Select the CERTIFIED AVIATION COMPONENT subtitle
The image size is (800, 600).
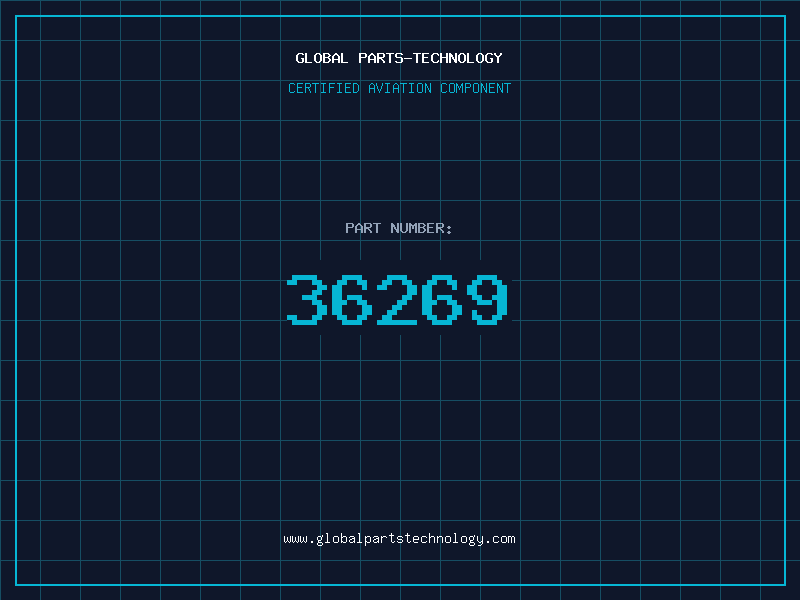[x=399, y=88]
